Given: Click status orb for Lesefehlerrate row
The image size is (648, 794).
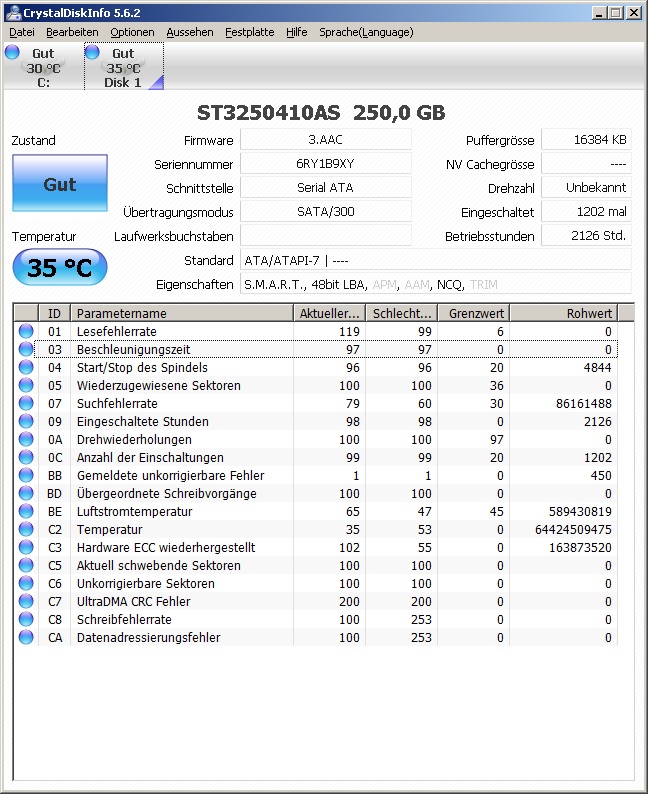Looking at the screenshot, I should click(x=26, y=331).
